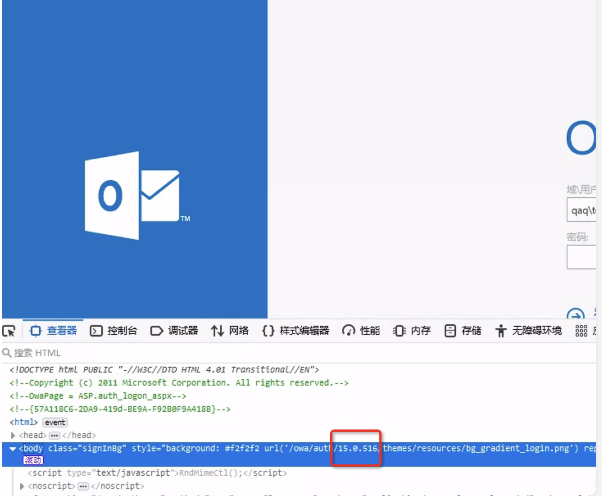Select the DOCTYPE html line

point(164,370)
